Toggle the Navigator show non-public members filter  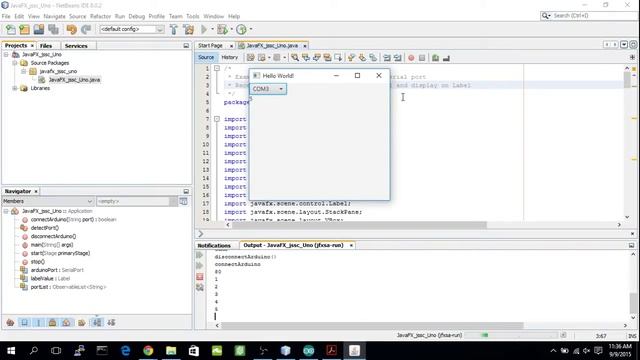(x=53, y=323)
